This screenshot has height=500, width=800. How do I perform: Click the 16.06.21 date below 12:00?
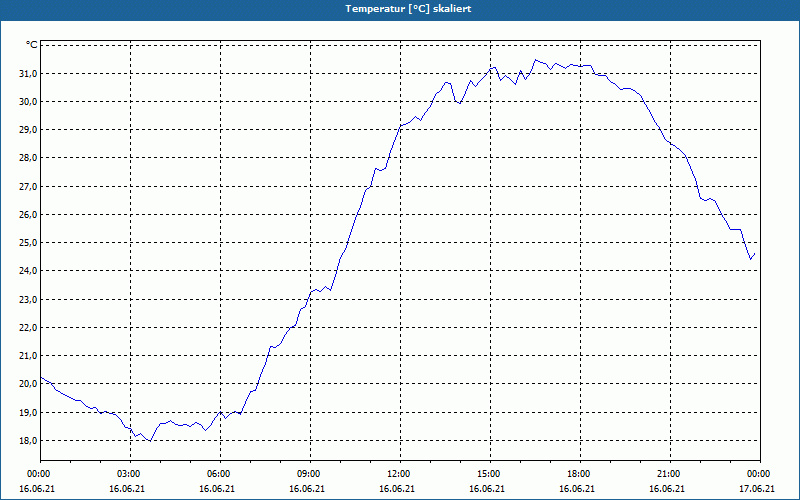tap(397, 489)
